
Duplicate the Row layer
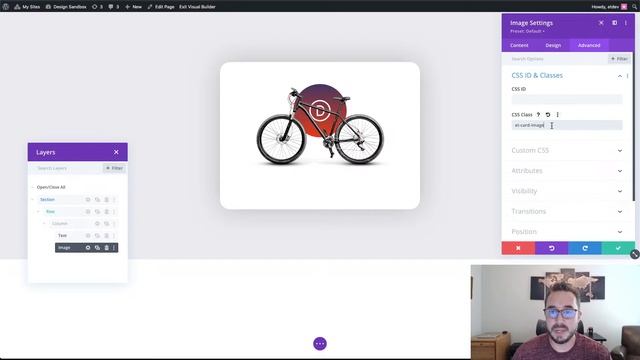(x=97, y=211)
